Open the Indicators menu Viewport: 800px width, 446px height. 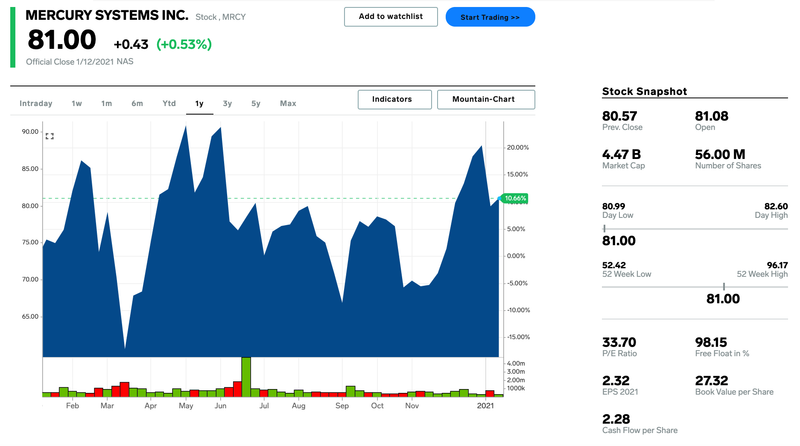point(395,100)
